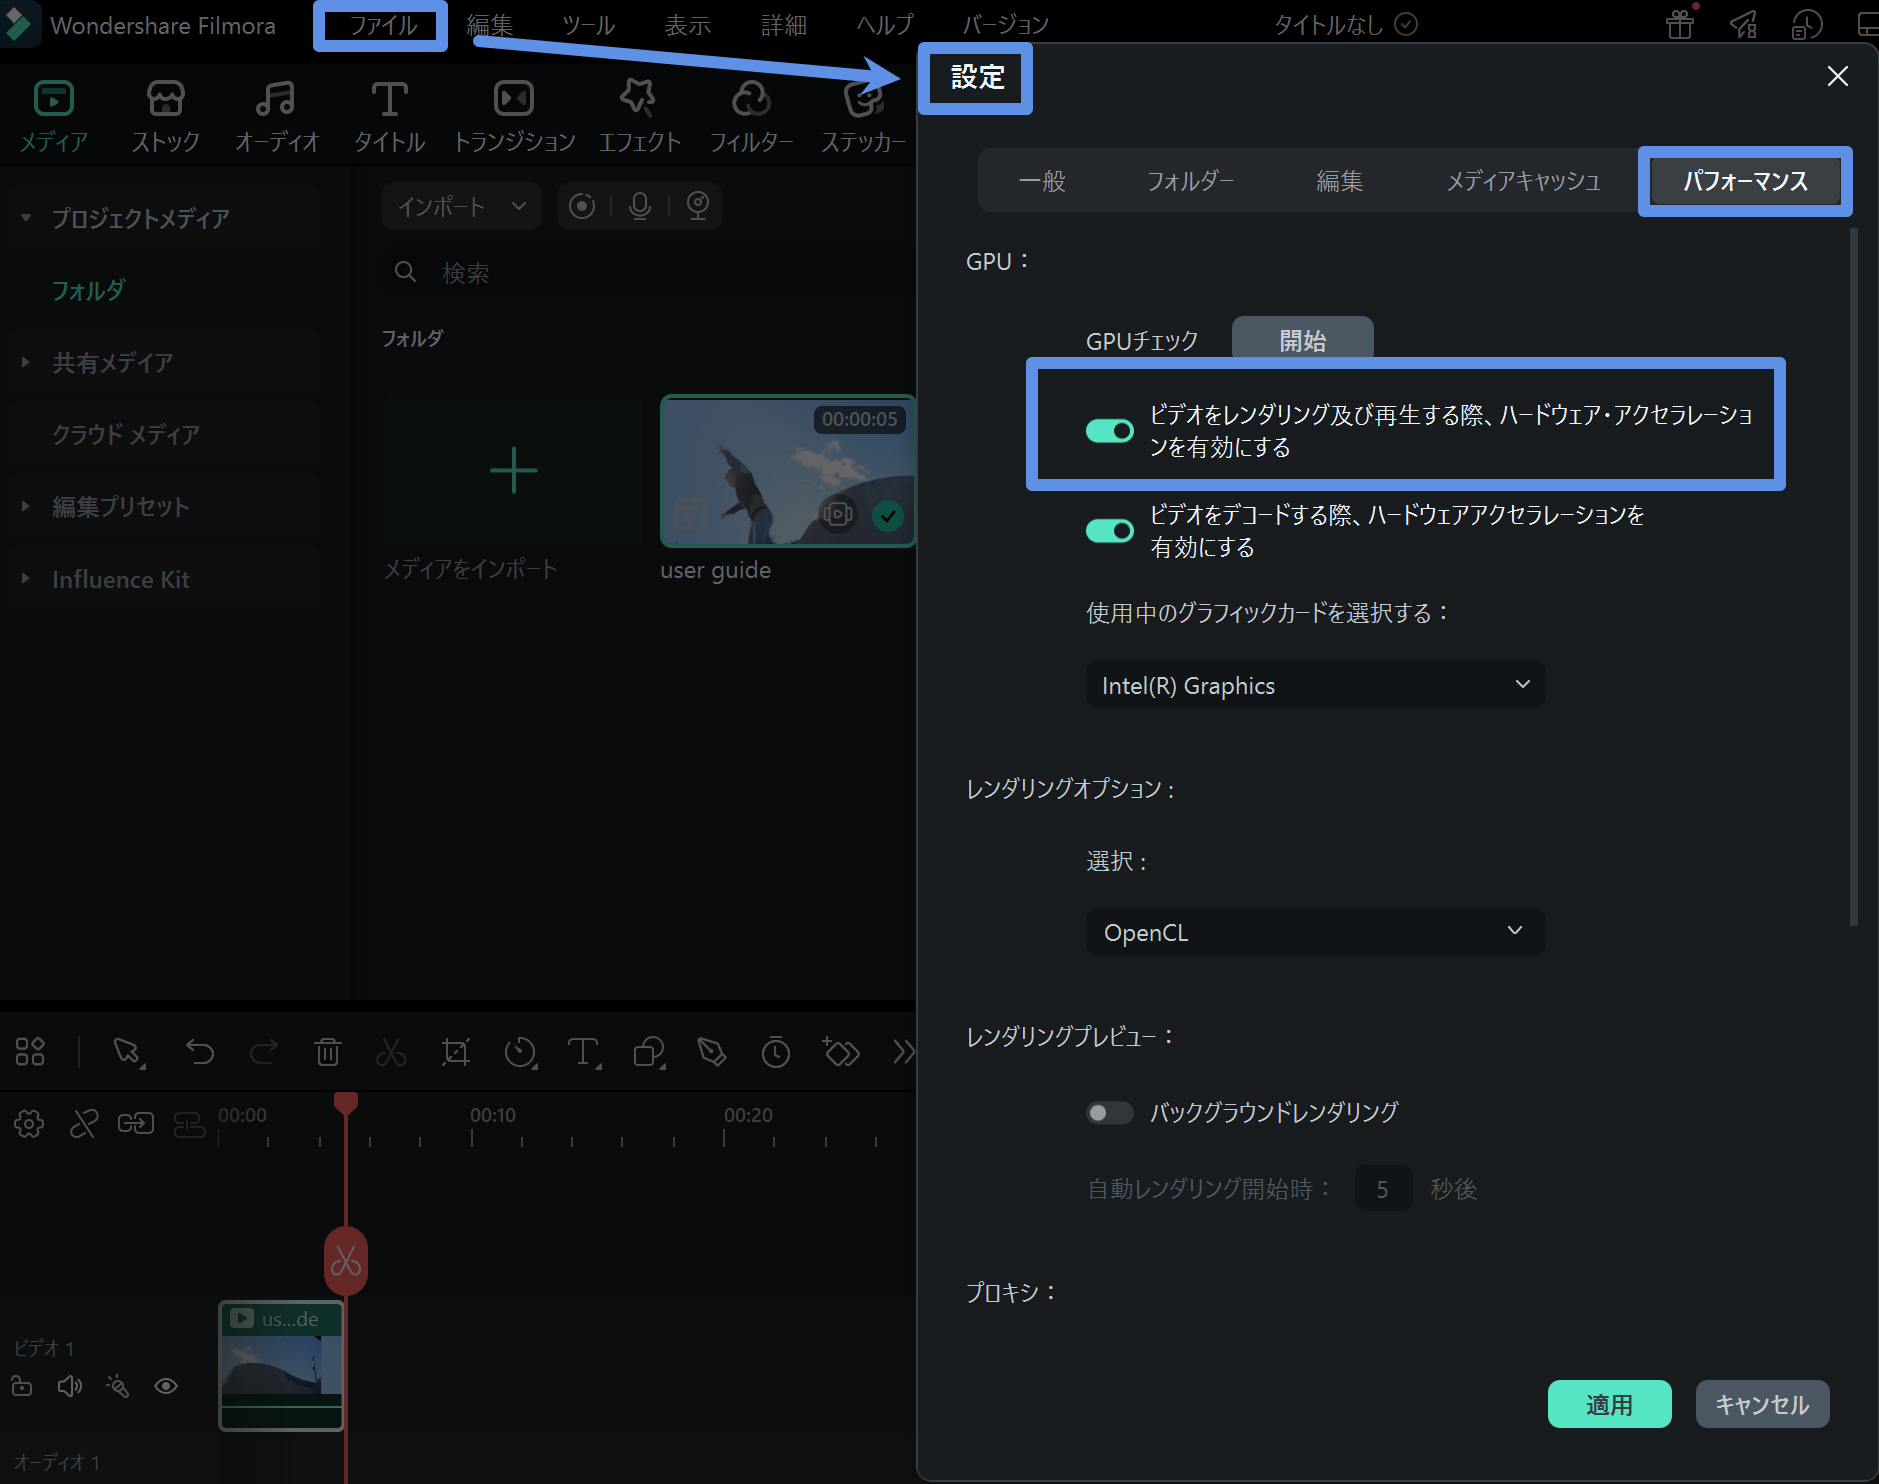
Task: Click the auto render seconds field showing 5
Action: coord(1383,1188)
